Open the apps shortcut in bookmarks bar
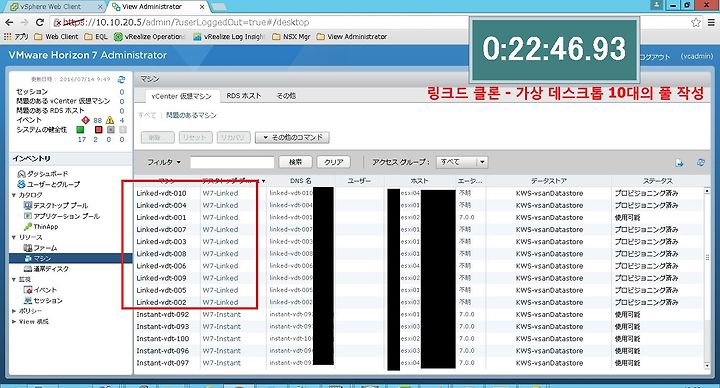The height and width of the screenshot is (388, 720). click(x=16, y=36)
